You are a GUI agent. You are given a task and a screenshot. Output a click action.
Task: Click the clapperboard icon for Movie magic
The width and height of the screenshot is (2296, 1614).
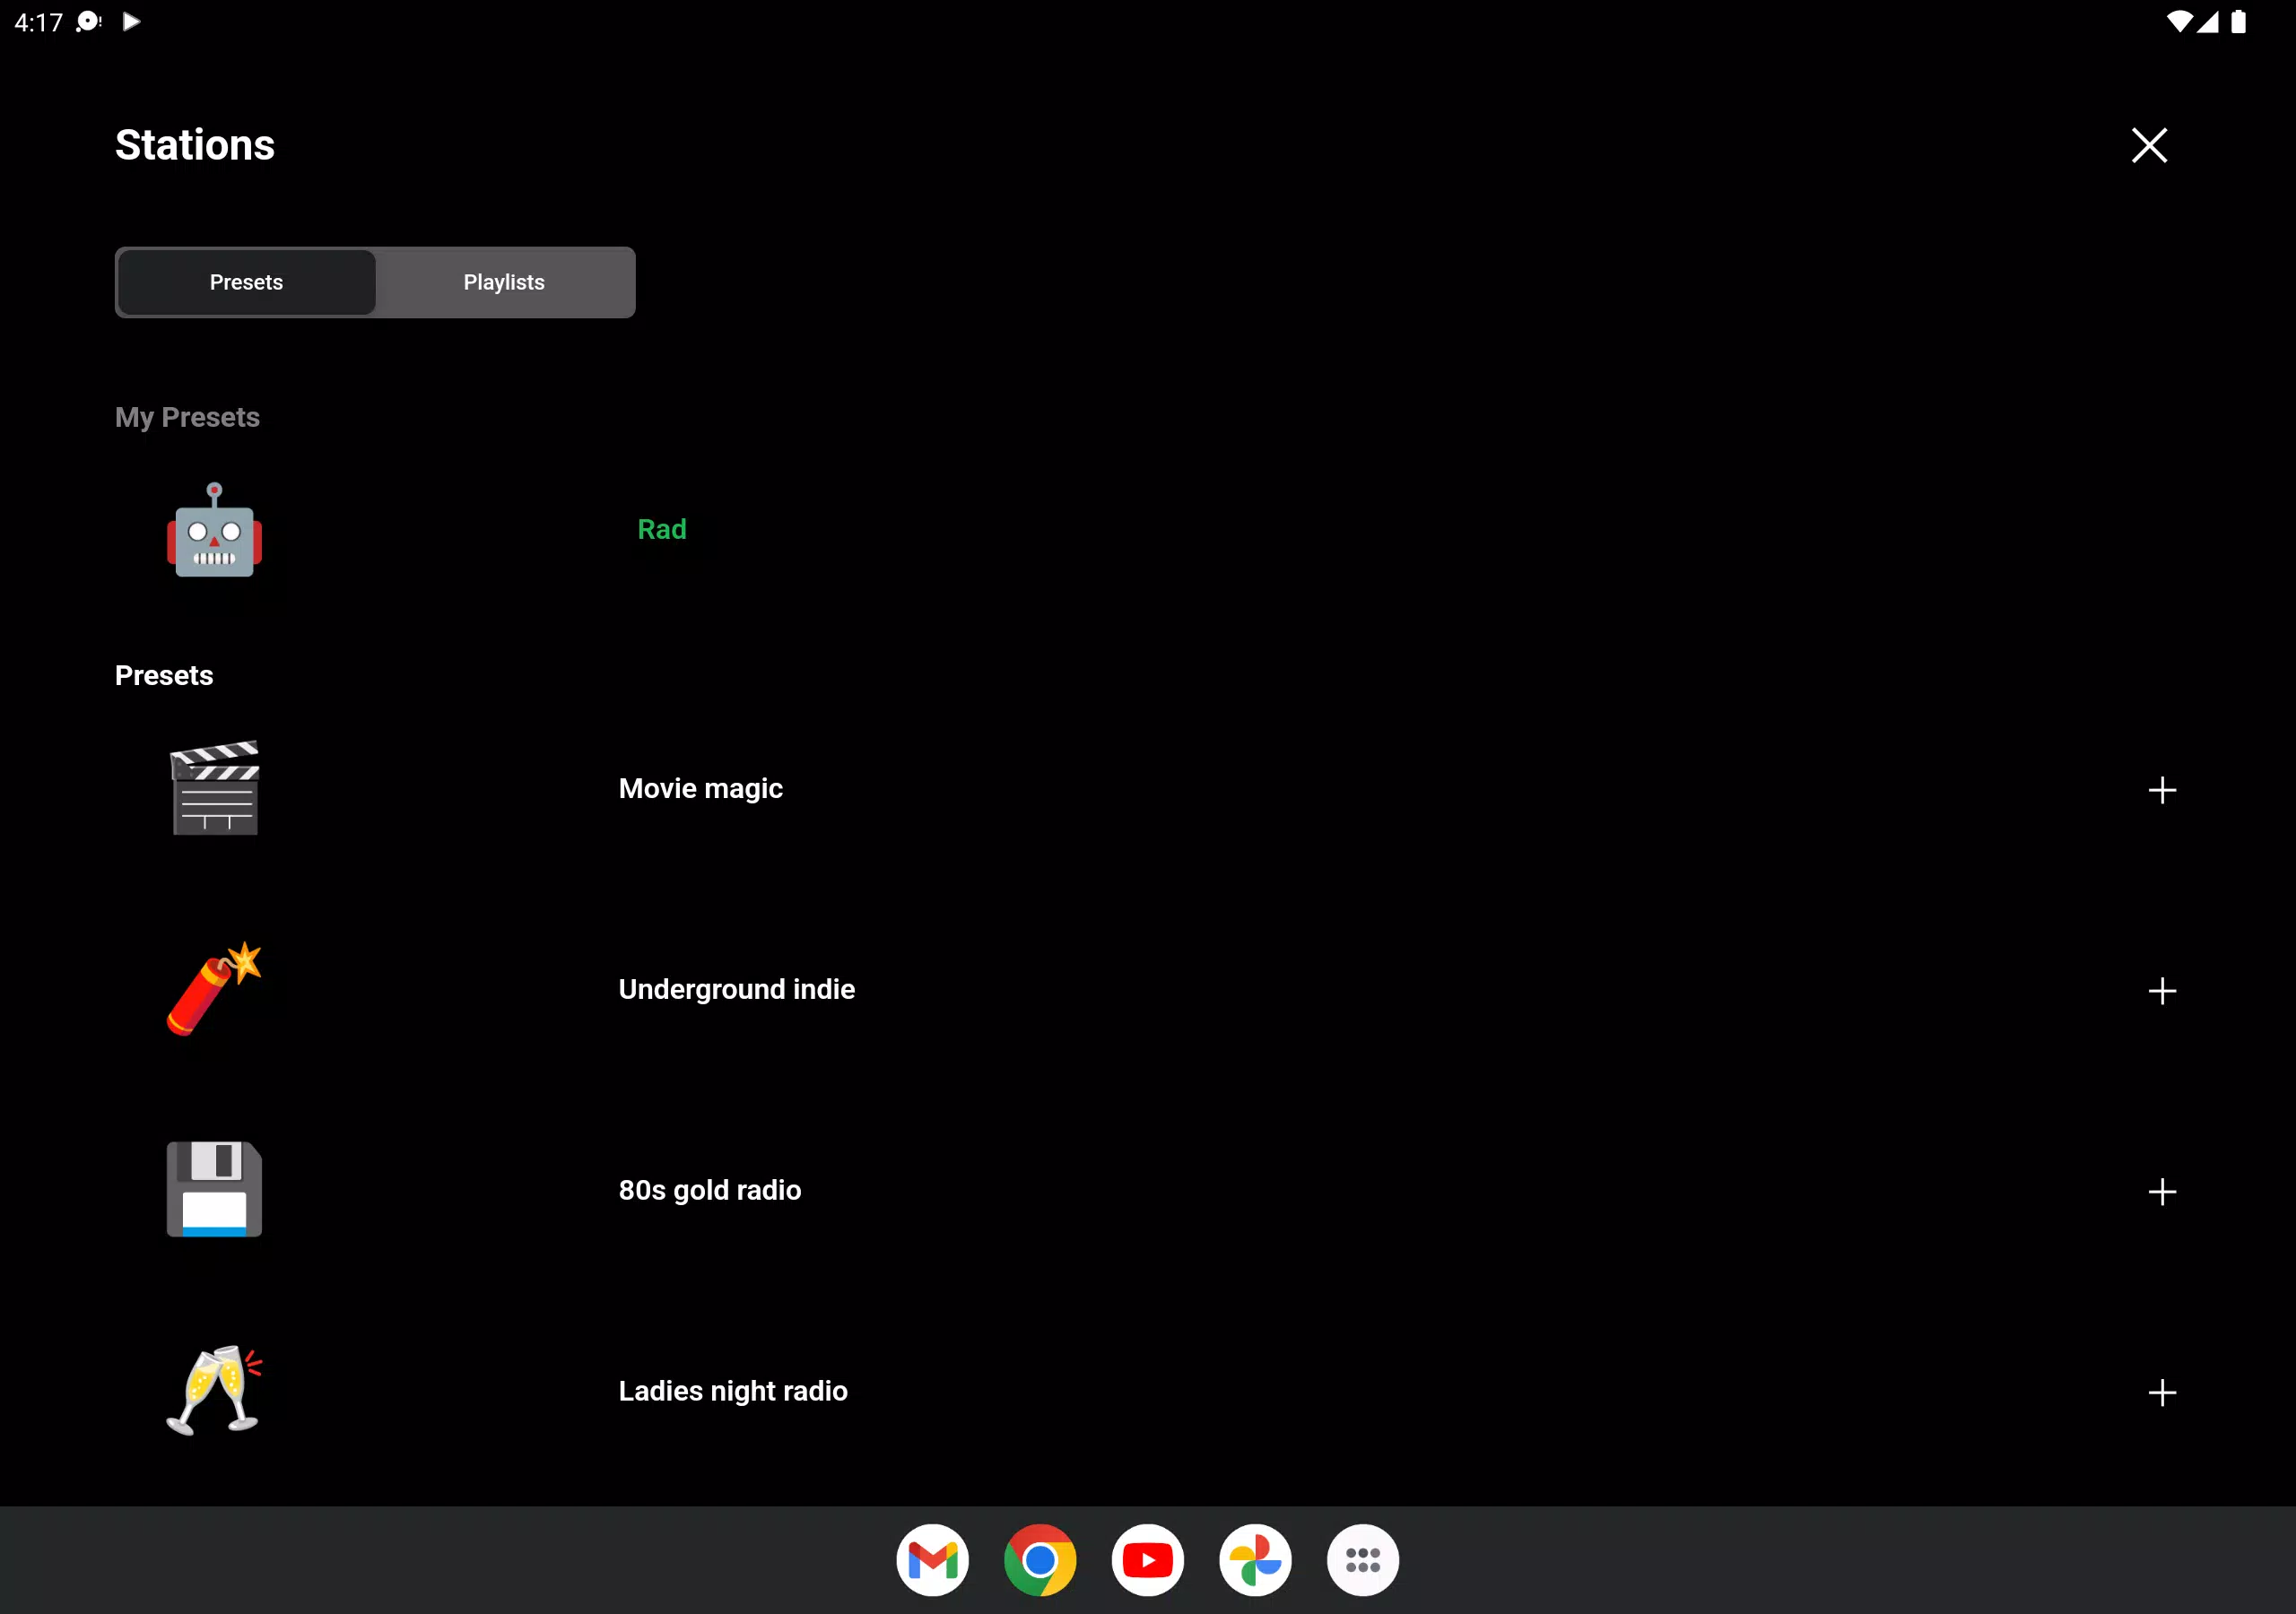click(x=214, y=788)
